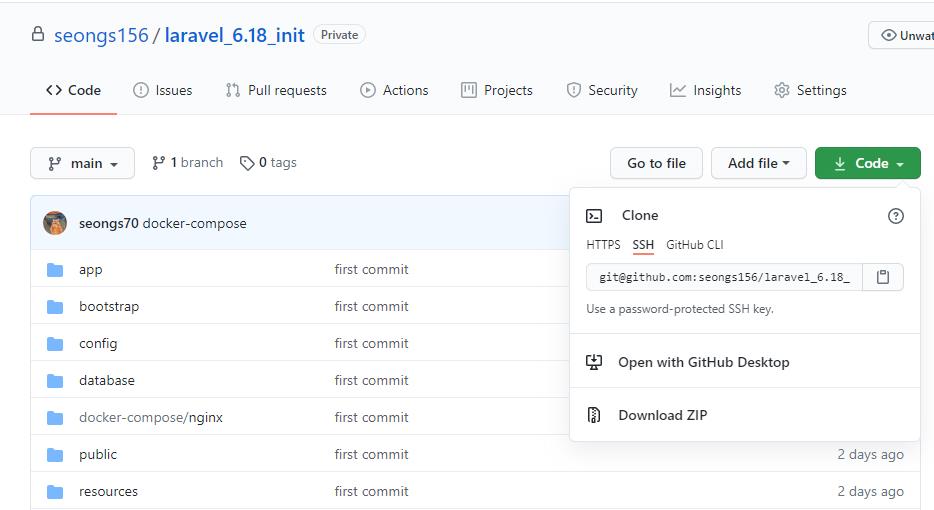Click the branch icon beside 1 branch
This screenshot has width=934, height=510.
158,163
